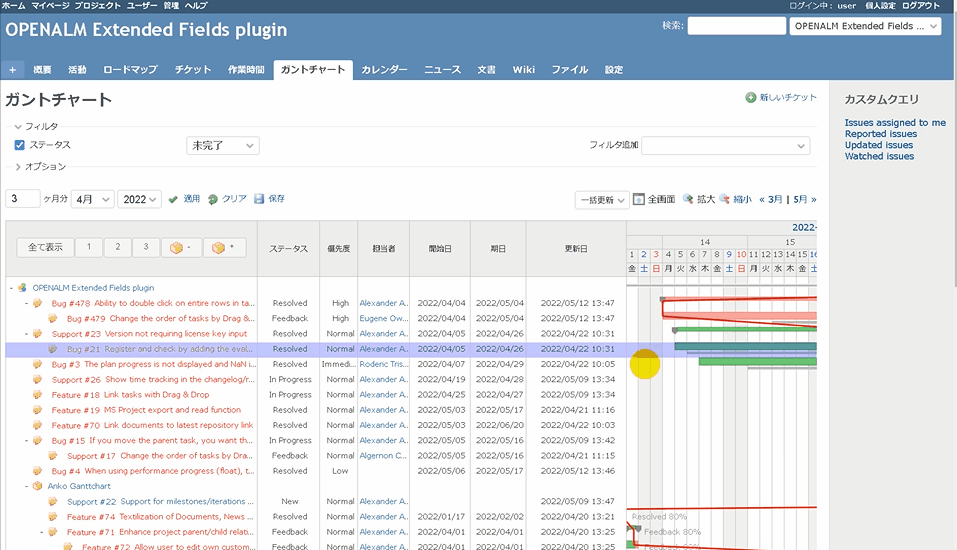Viewport: 957px width, 550px height.
Task: Open Issues assigned to me query
Action: [x=895, y=123]
